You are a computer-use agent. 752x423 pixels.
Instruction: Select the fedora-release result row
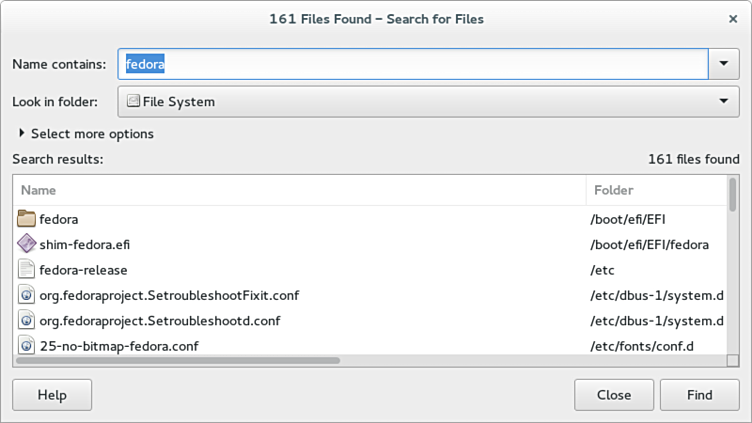[x=300, y=270]
